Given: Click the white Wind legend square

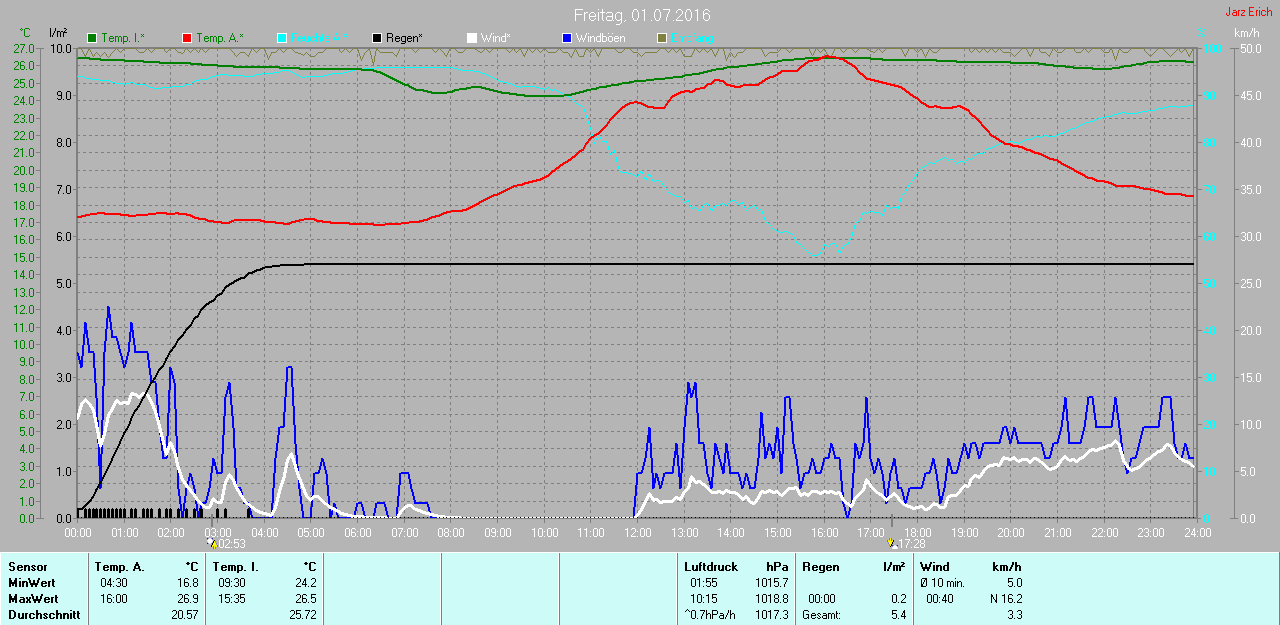Looking at the screenshot, I should (472, 38).
